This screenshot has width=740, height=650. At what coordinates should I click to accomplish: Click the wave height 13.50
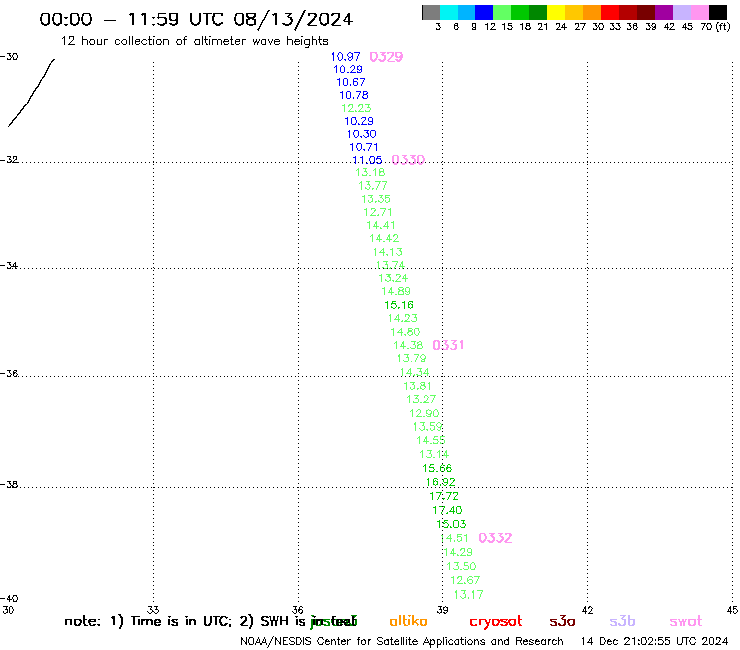[x=462, y=566]
